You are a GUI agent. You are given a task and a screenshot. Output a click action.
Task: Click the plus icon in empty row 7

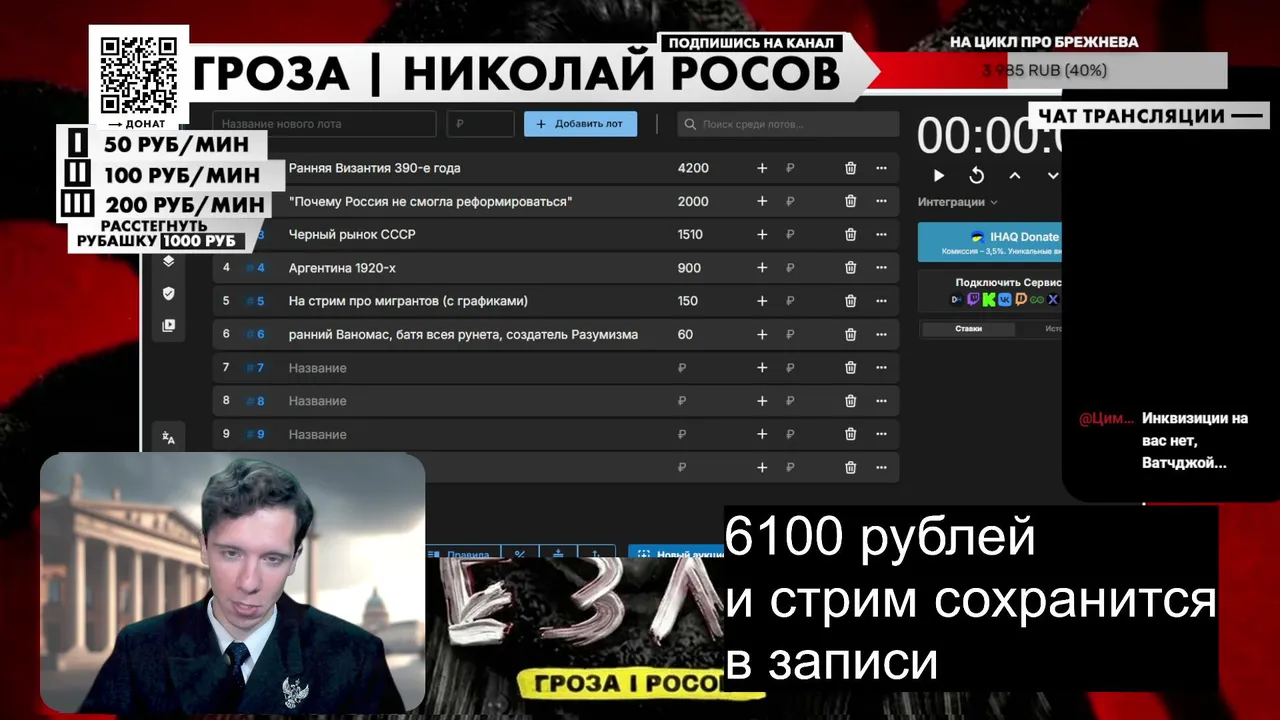pos(762,368)
